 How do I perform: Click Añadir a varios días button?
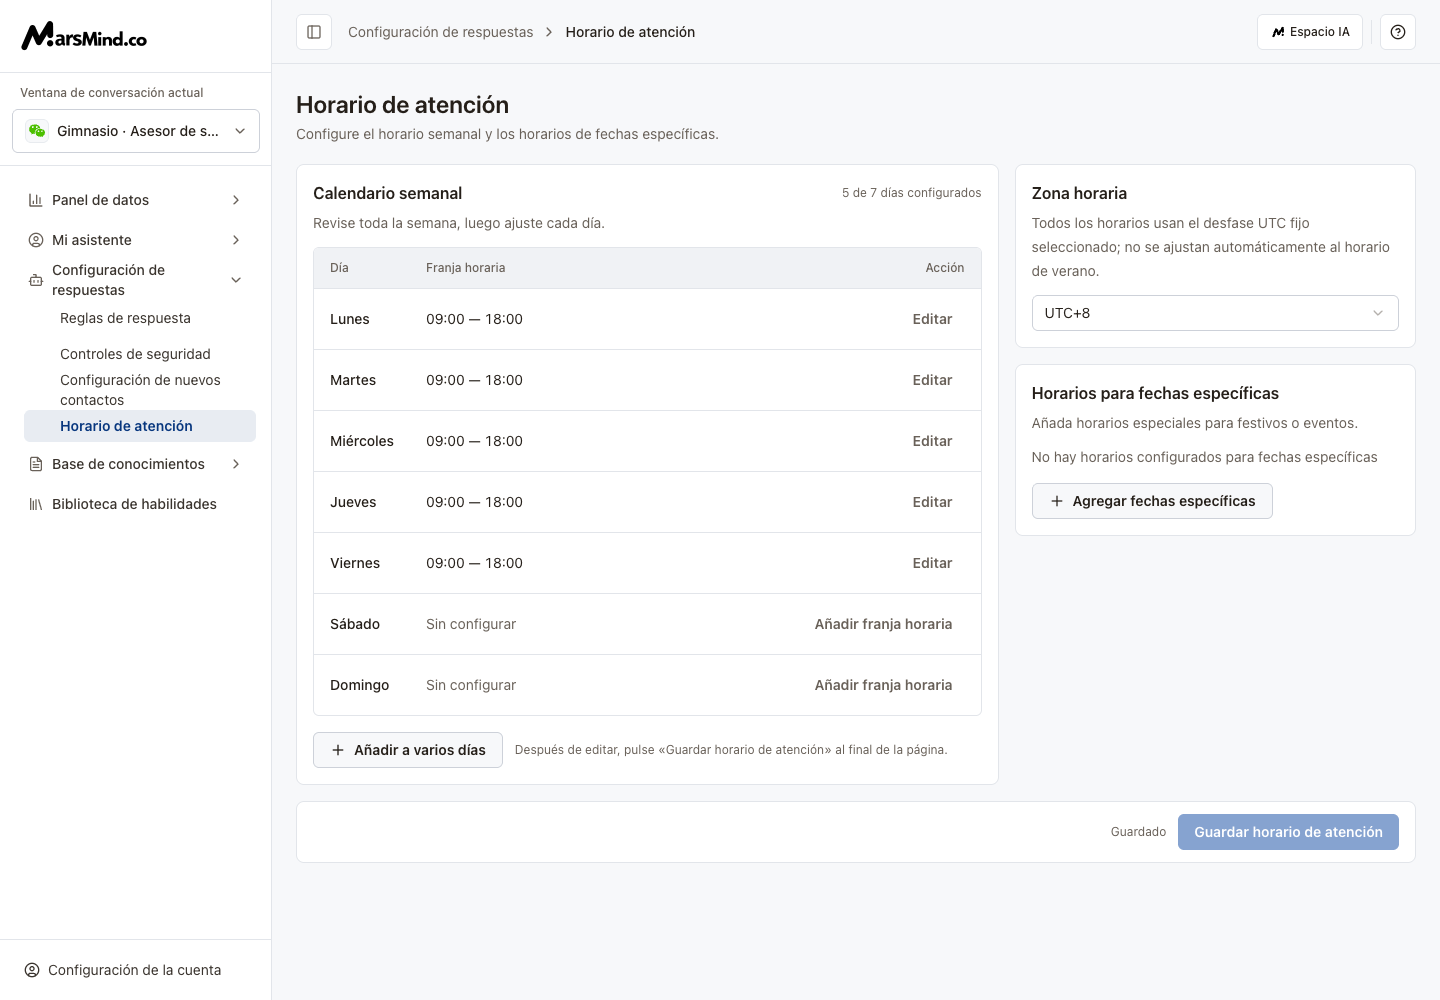point(408,750)
